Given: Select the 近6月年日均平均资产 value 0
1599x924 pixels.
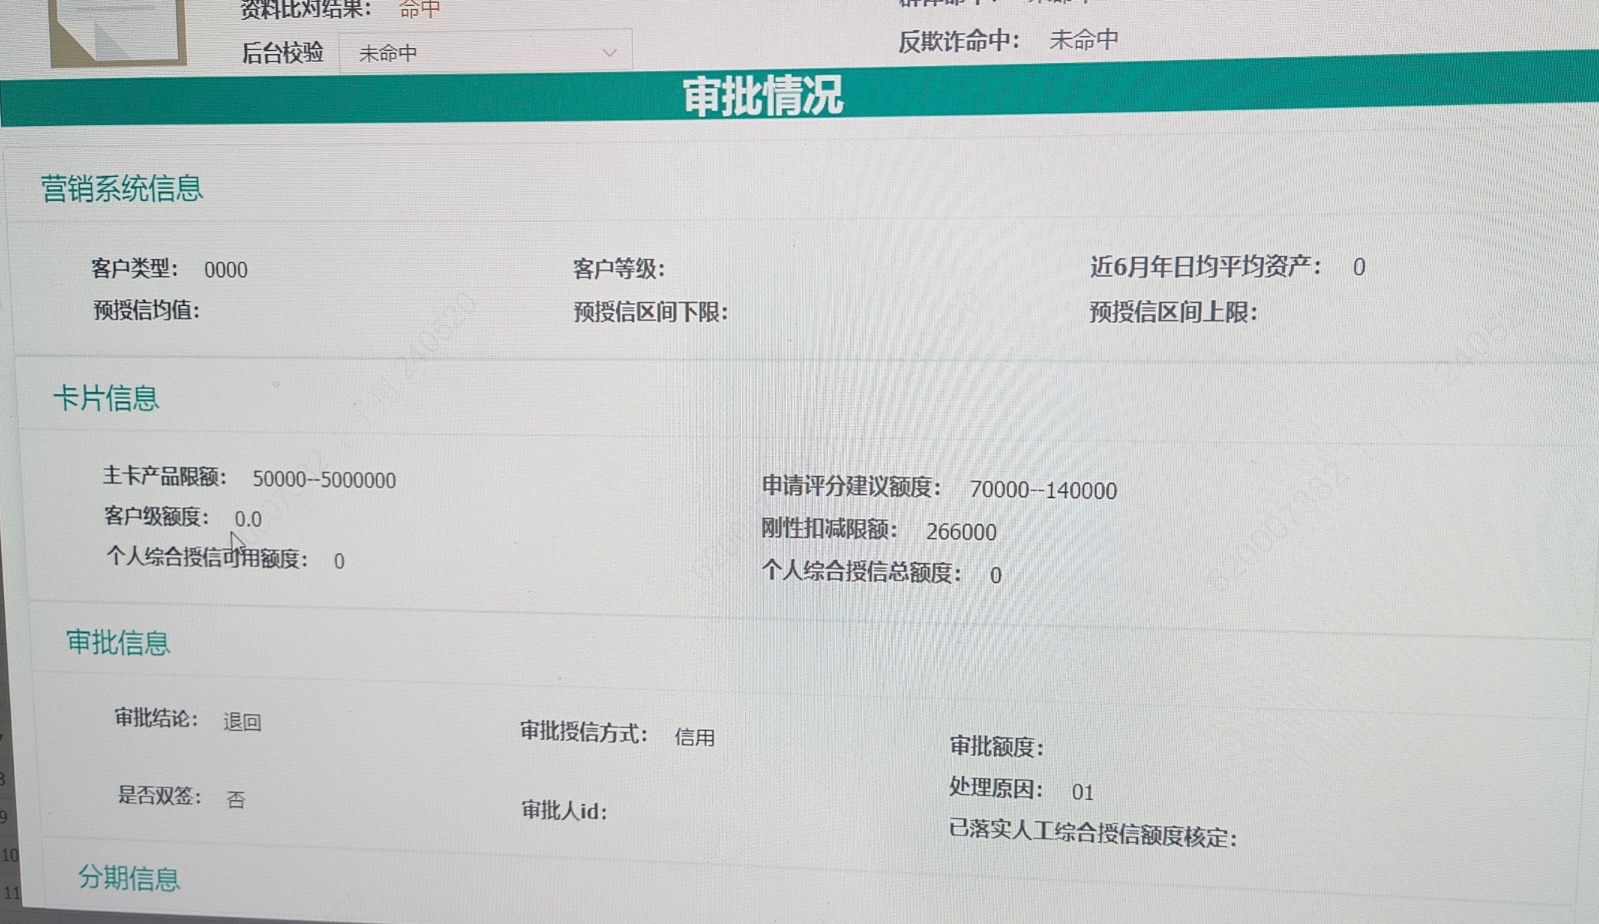Looking at the screenshot, I should point(1359,267).
